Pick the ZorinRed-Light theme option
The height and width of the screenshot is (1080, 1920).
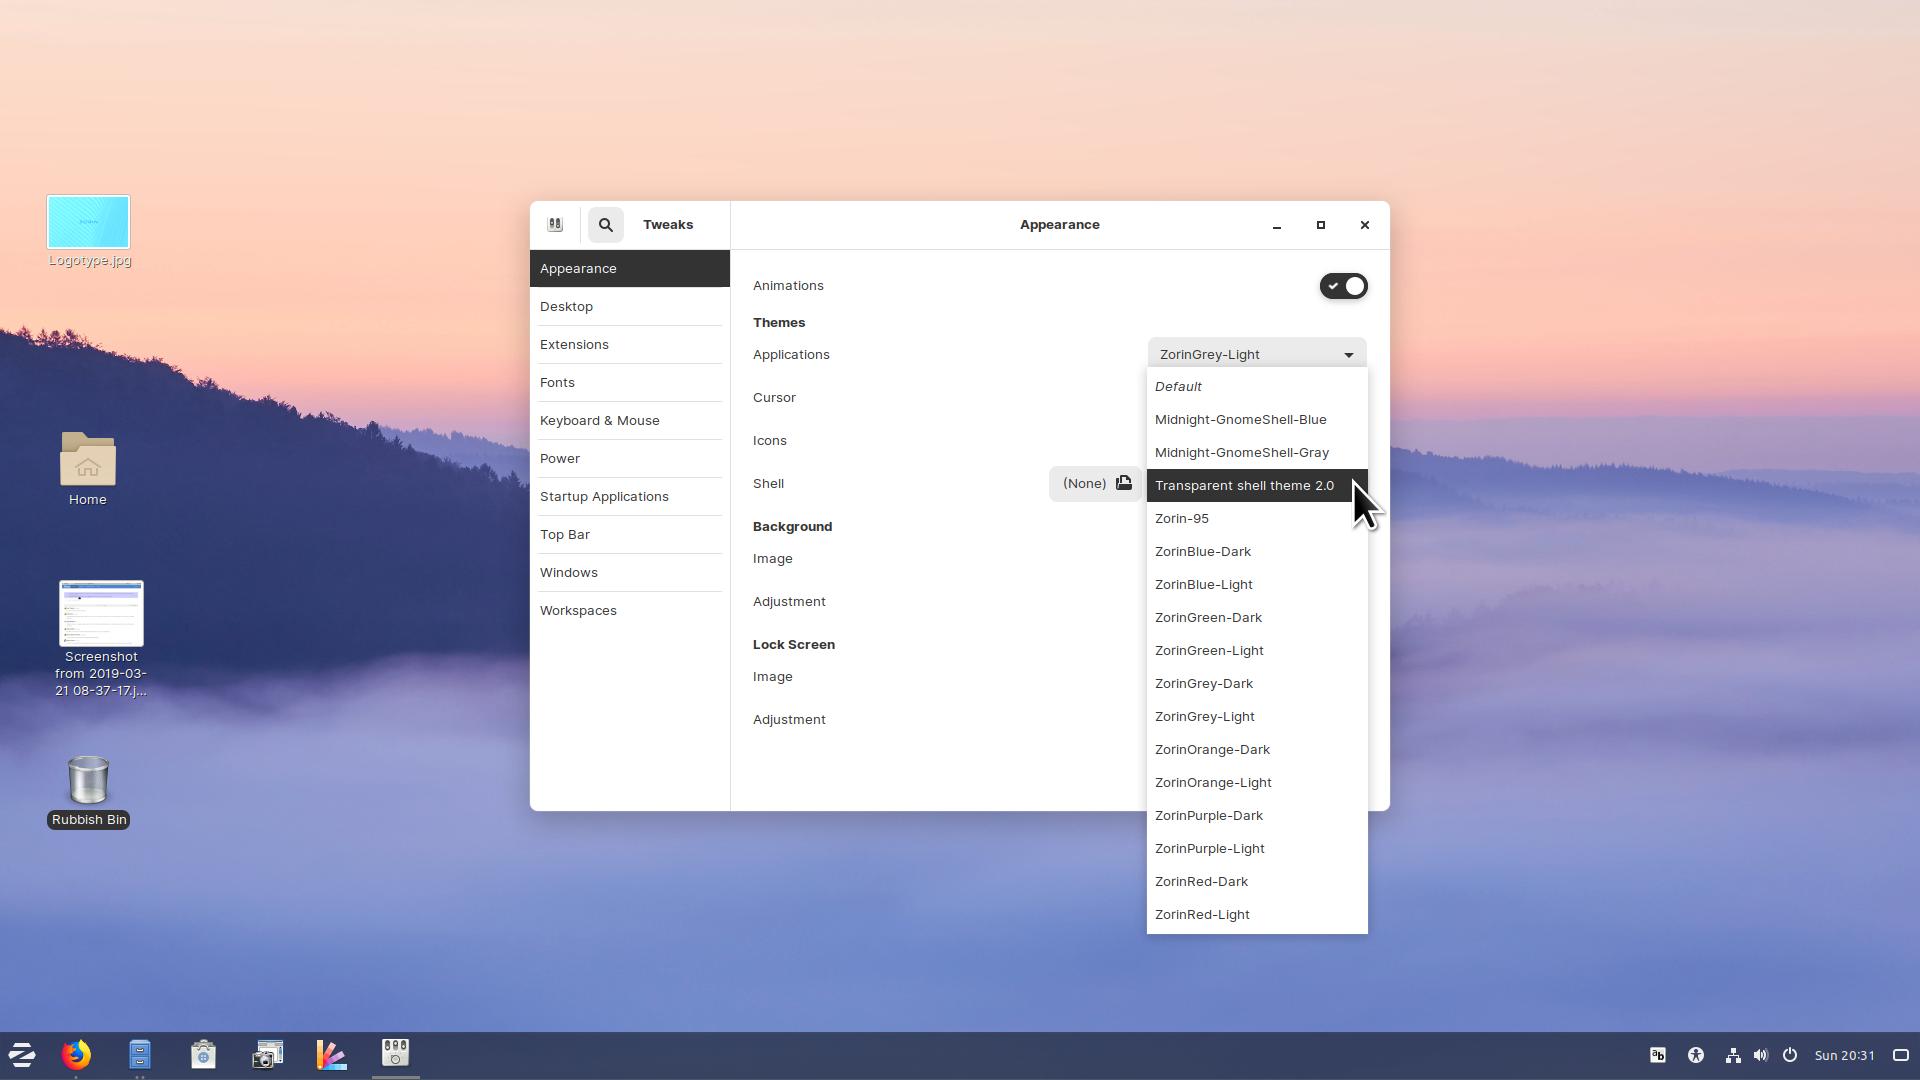1202,915
